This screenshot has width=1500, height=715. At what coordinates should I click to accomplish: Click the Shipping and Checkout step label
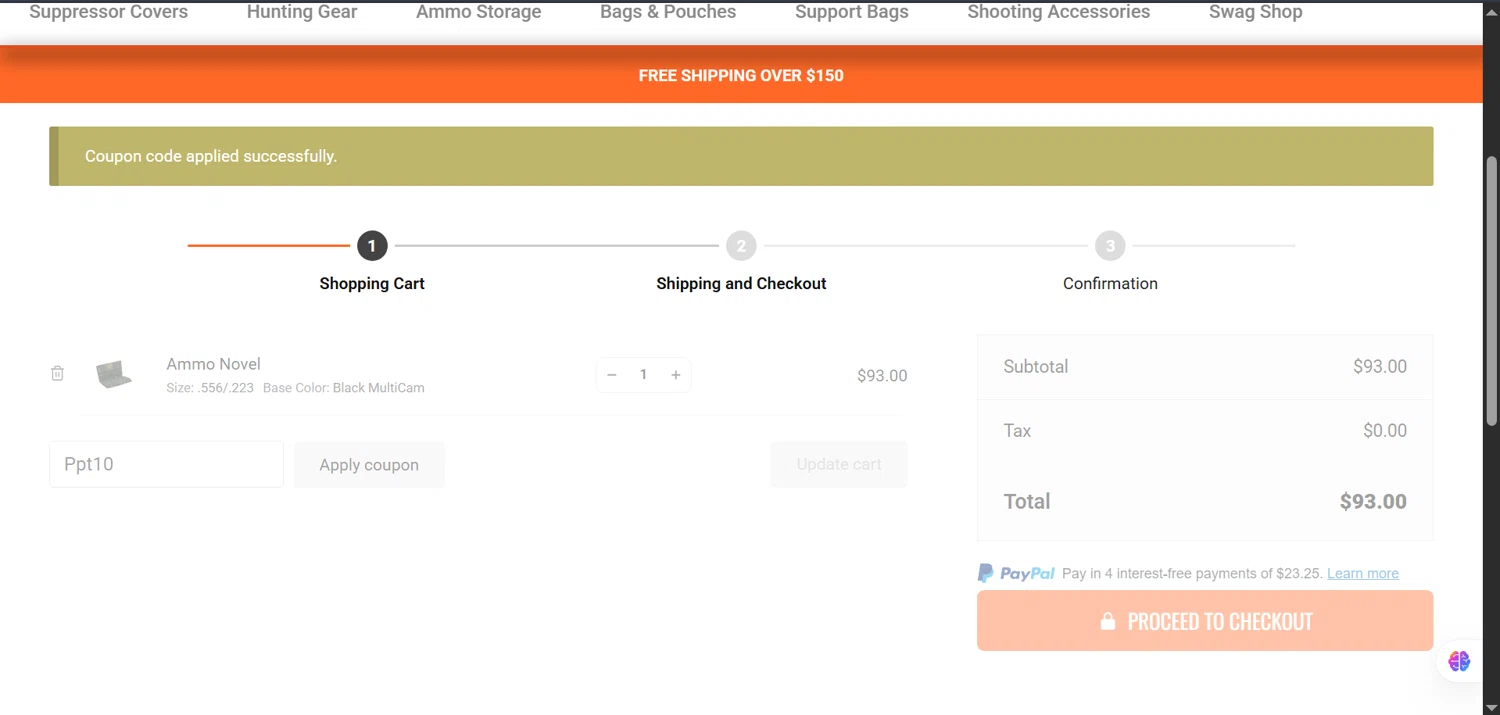pos(741,284)
